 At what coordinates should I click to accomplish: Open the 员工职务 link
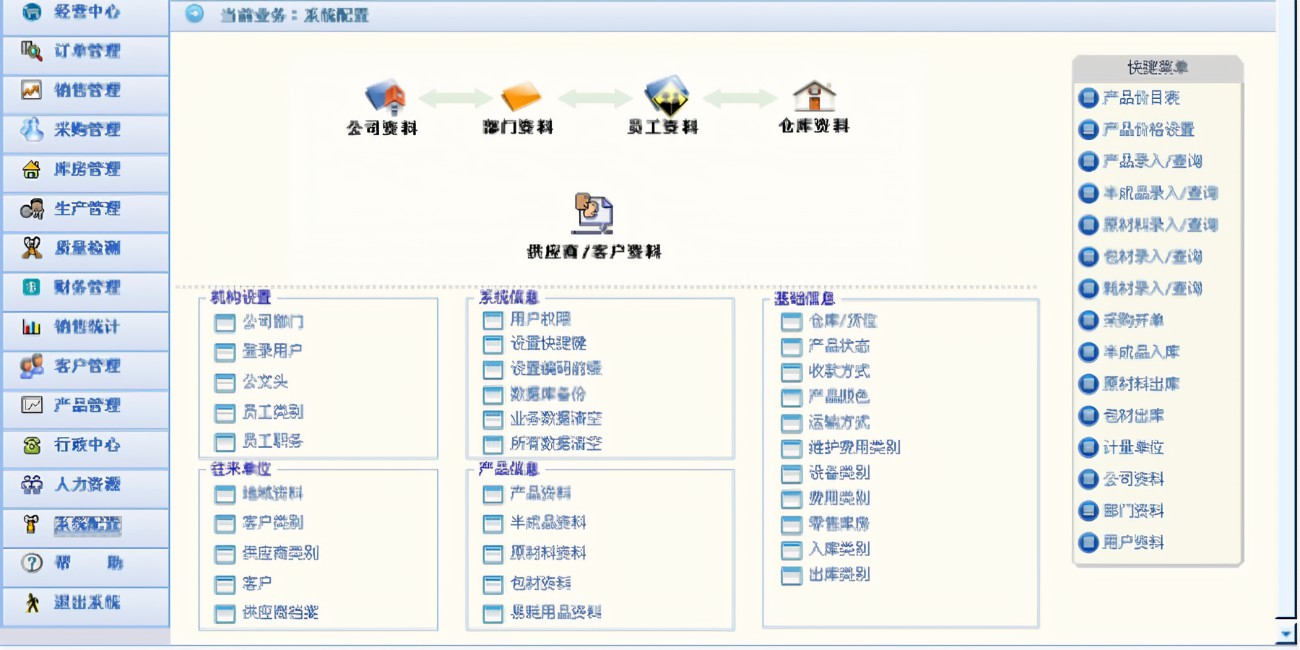pyautogui.click(x=272, y=441)
